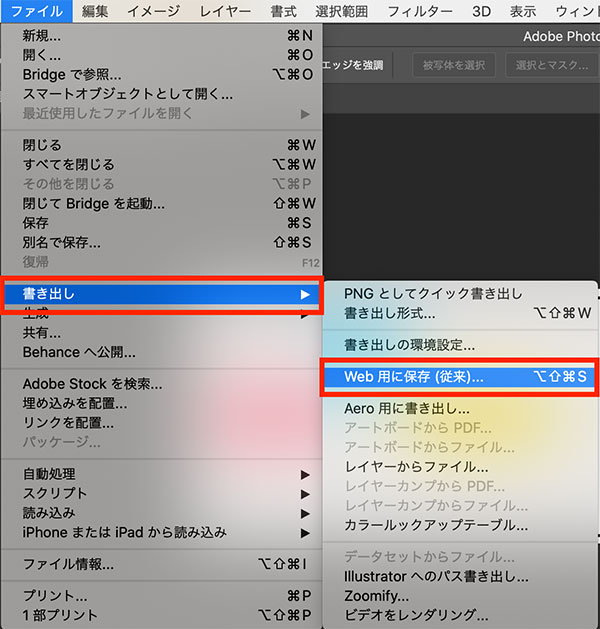Expand the 読み込み submenu
The width and height of the screenshot is (600, 629).
[162, 513]
